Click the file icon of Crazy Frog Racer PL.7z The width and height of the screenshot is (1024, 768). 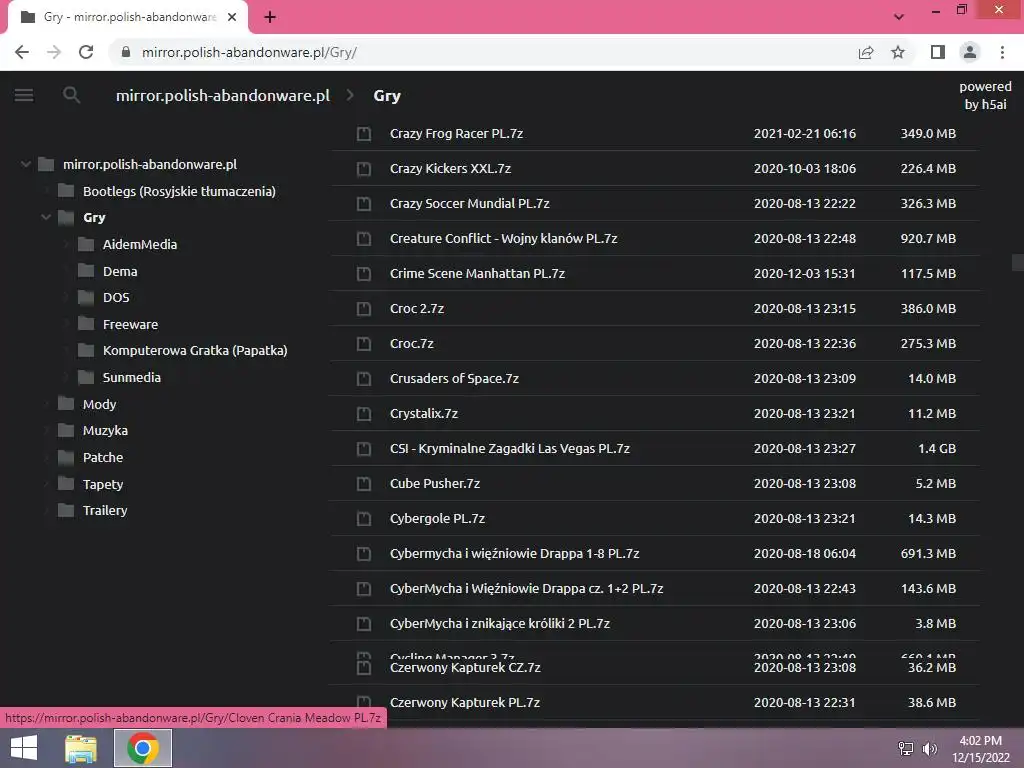(364, 134)
